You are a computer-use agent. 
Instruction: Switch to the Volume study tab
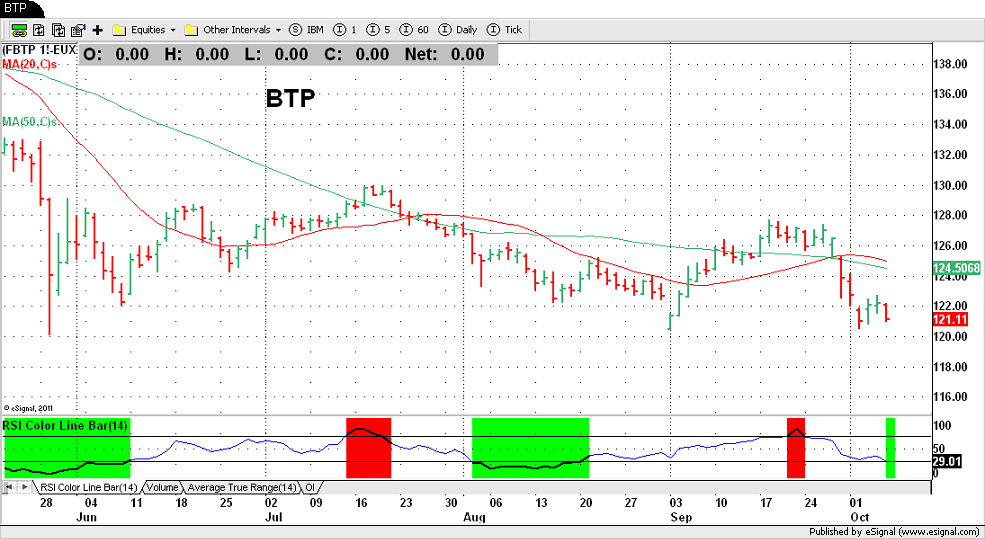tap(162, 487)
